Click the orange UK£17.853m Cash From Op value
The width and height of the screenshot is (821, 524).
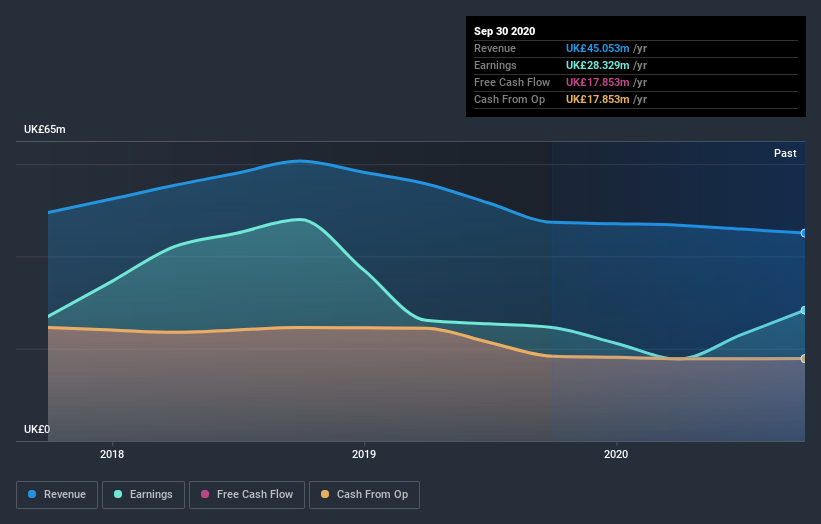tap(597, 99)
